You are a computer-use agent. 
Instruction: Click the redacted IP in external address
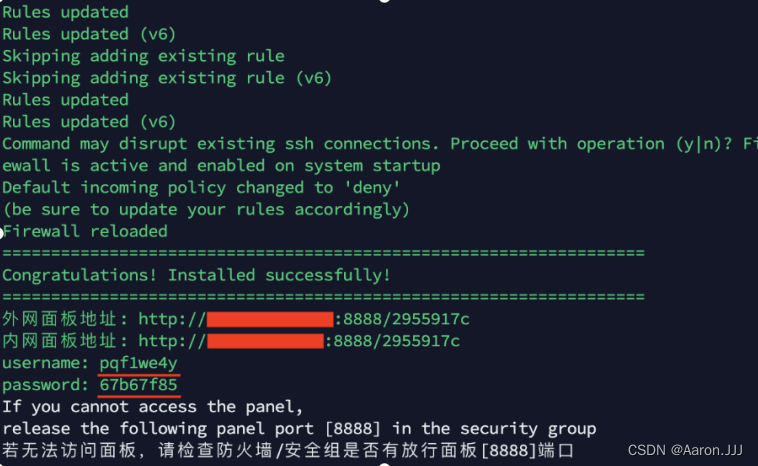(x=269, y=319)
